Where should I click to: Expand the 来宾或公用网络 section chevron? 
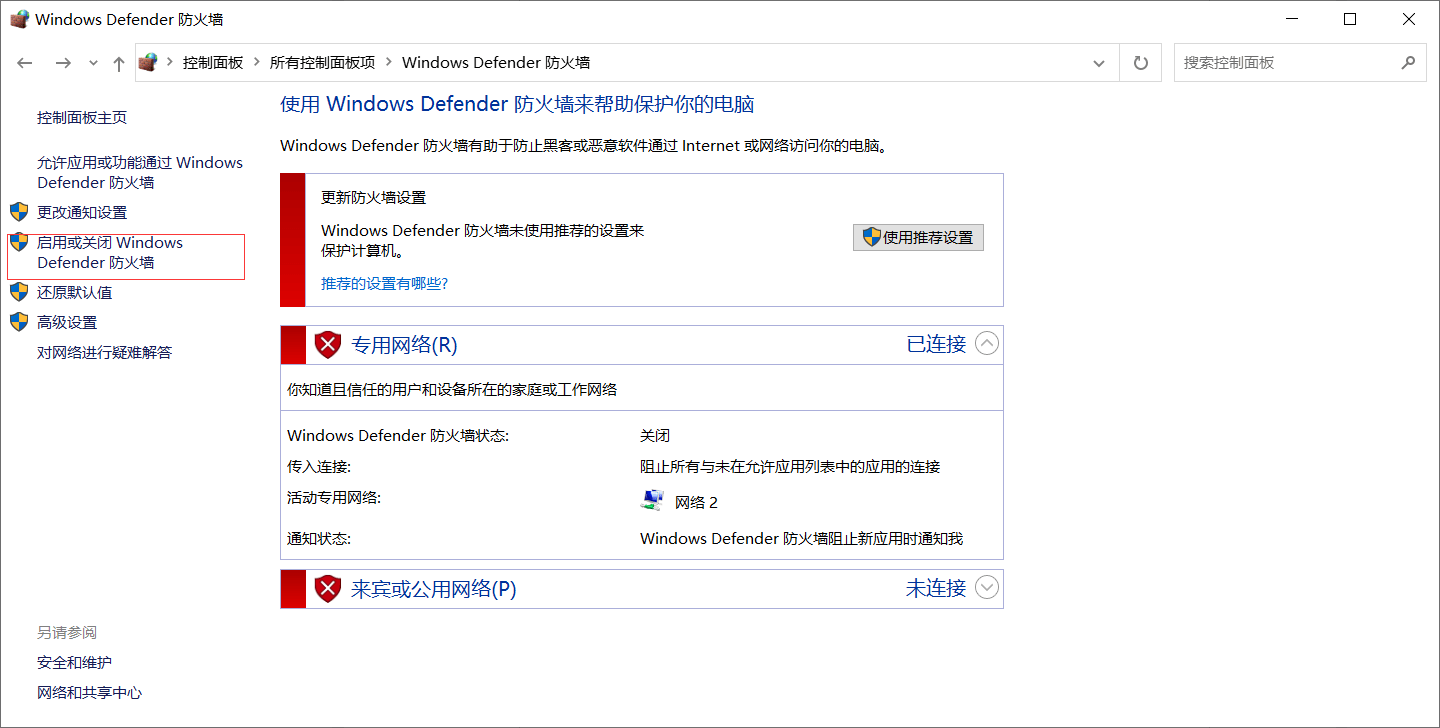tap(987, 587)
